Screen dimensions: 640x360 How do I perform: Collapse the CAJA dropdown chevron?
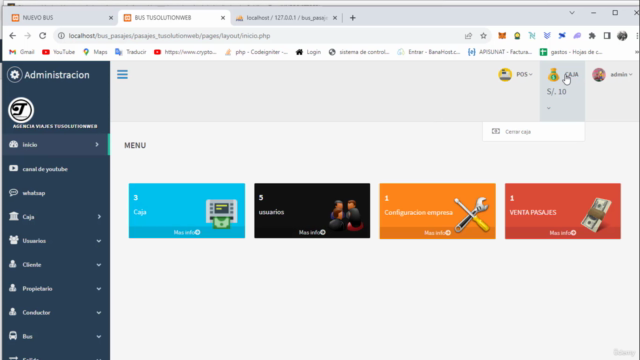[x=549, y=108]
